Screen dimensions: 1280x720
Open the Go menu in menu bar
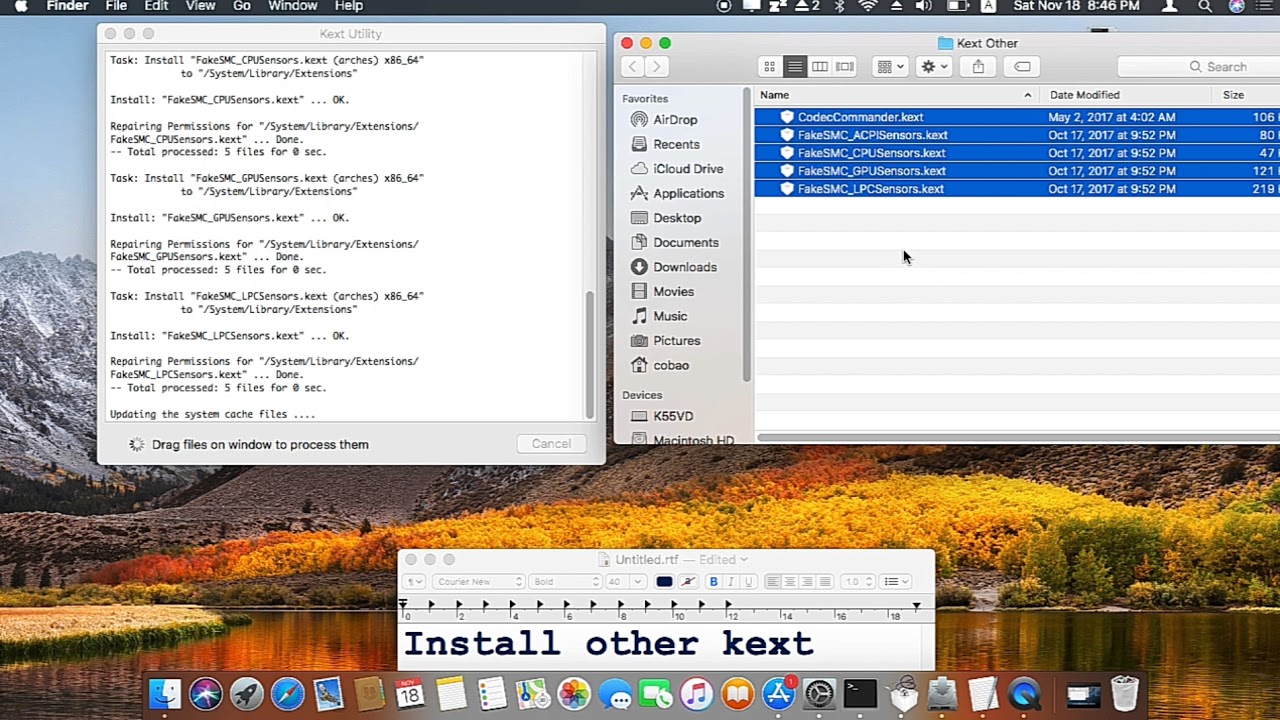point(242,6)
